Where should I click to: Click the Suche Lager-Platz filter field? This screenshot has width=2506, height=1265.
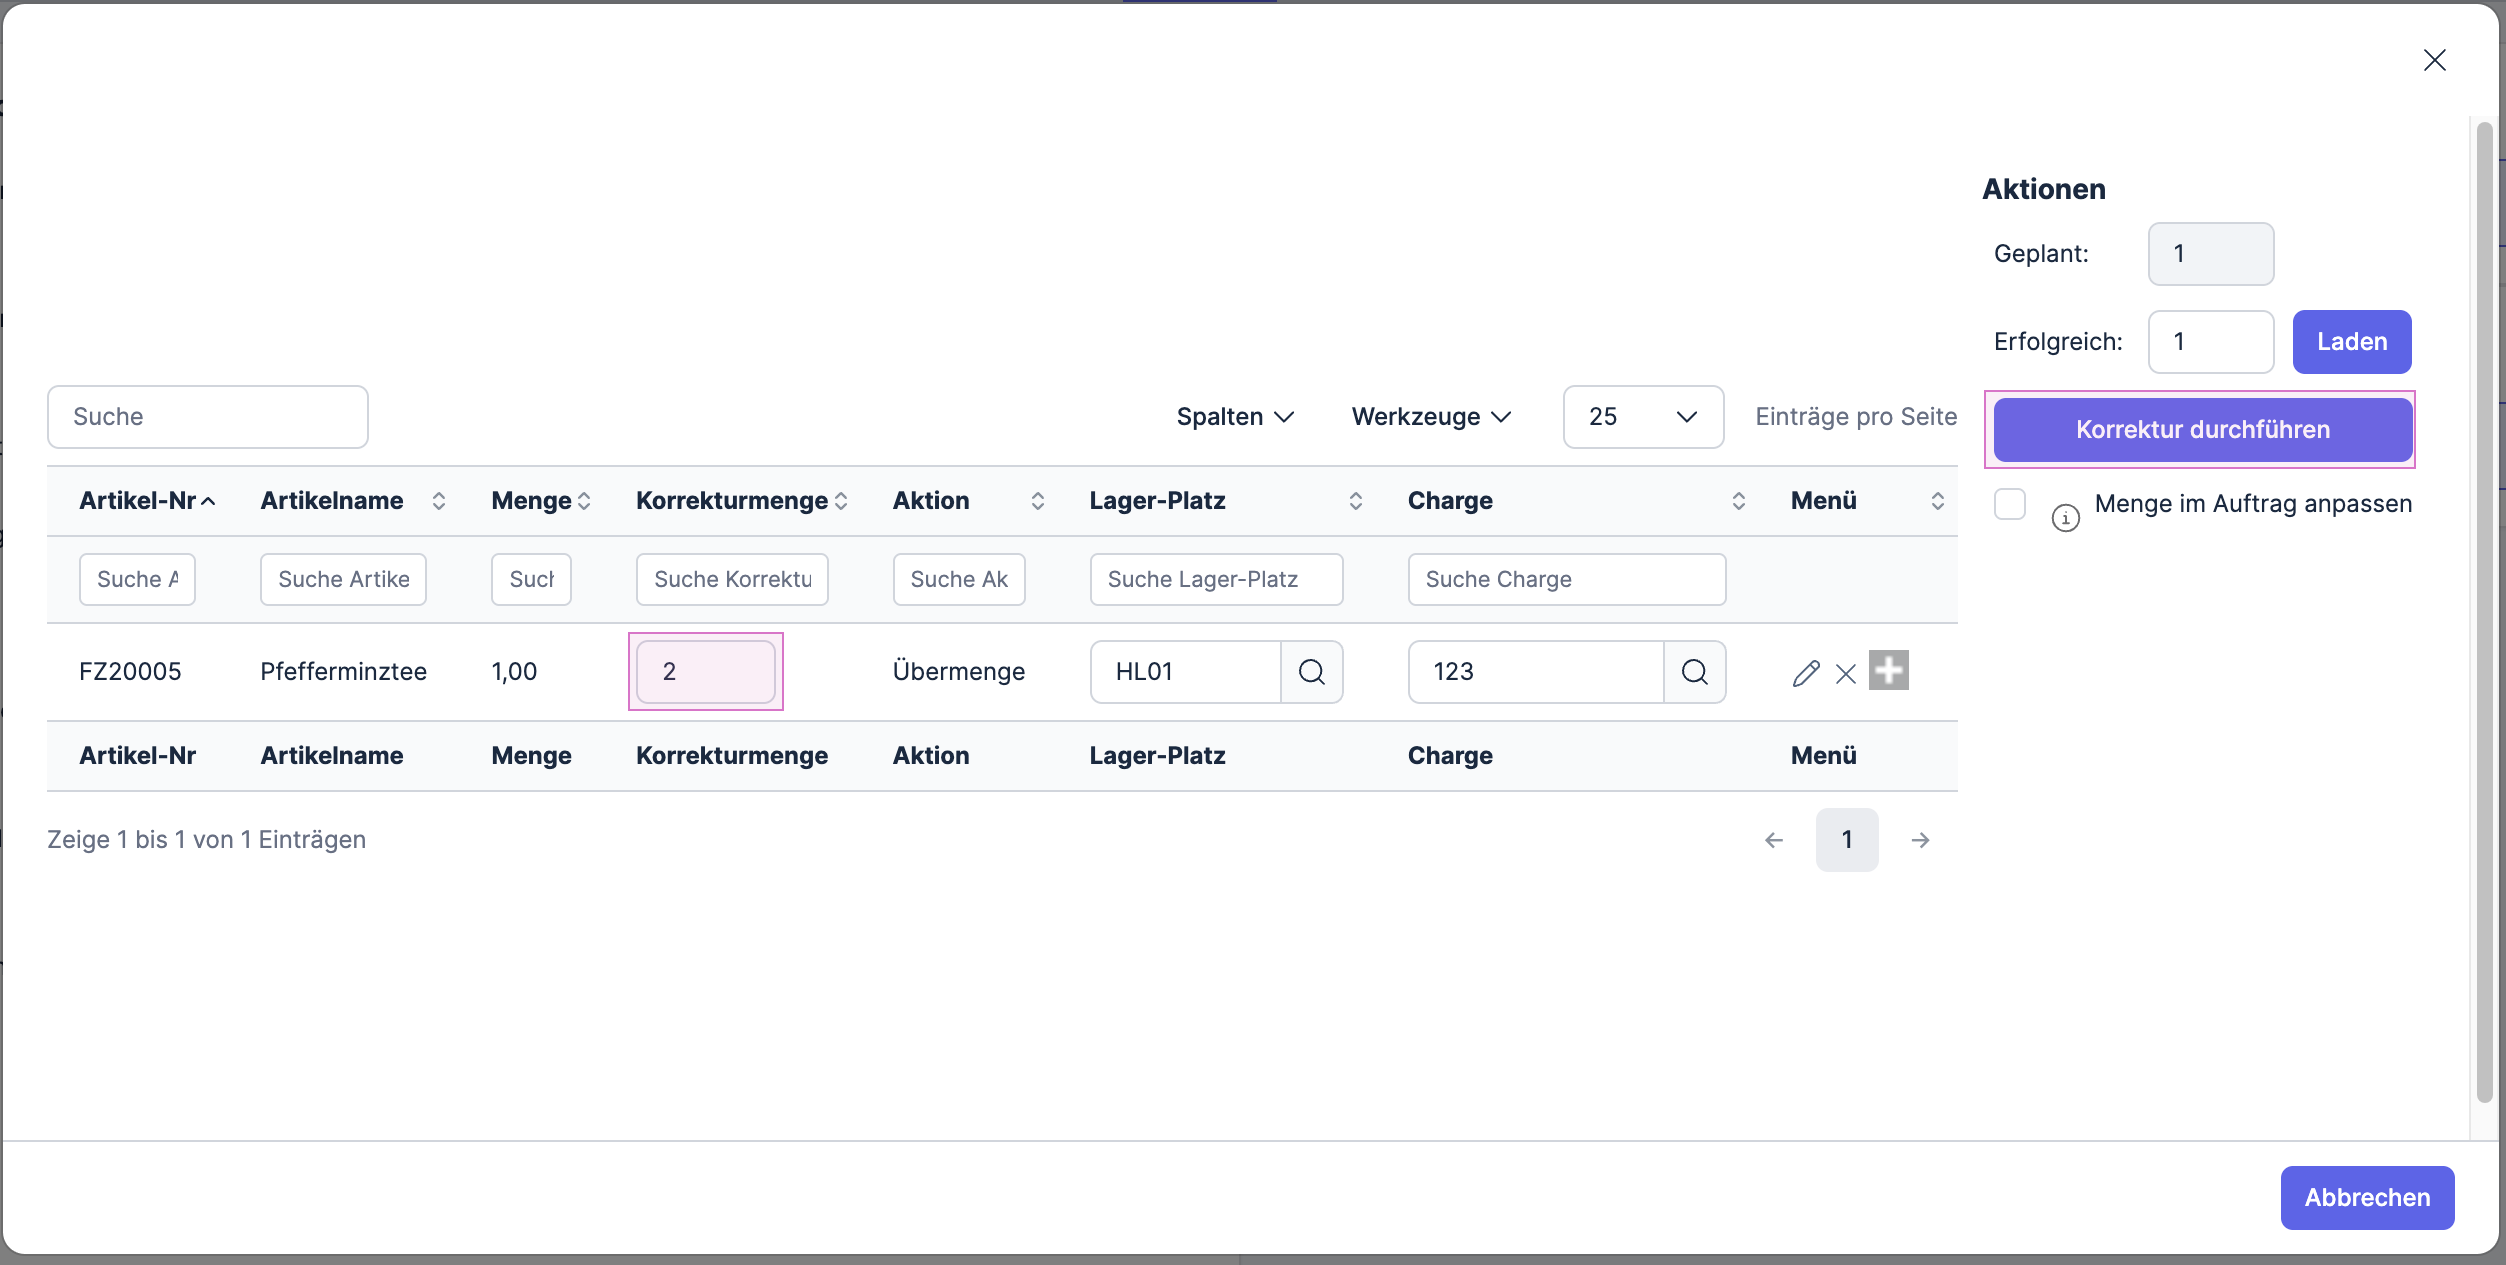pyautogui.click(x=1215, y=580)
